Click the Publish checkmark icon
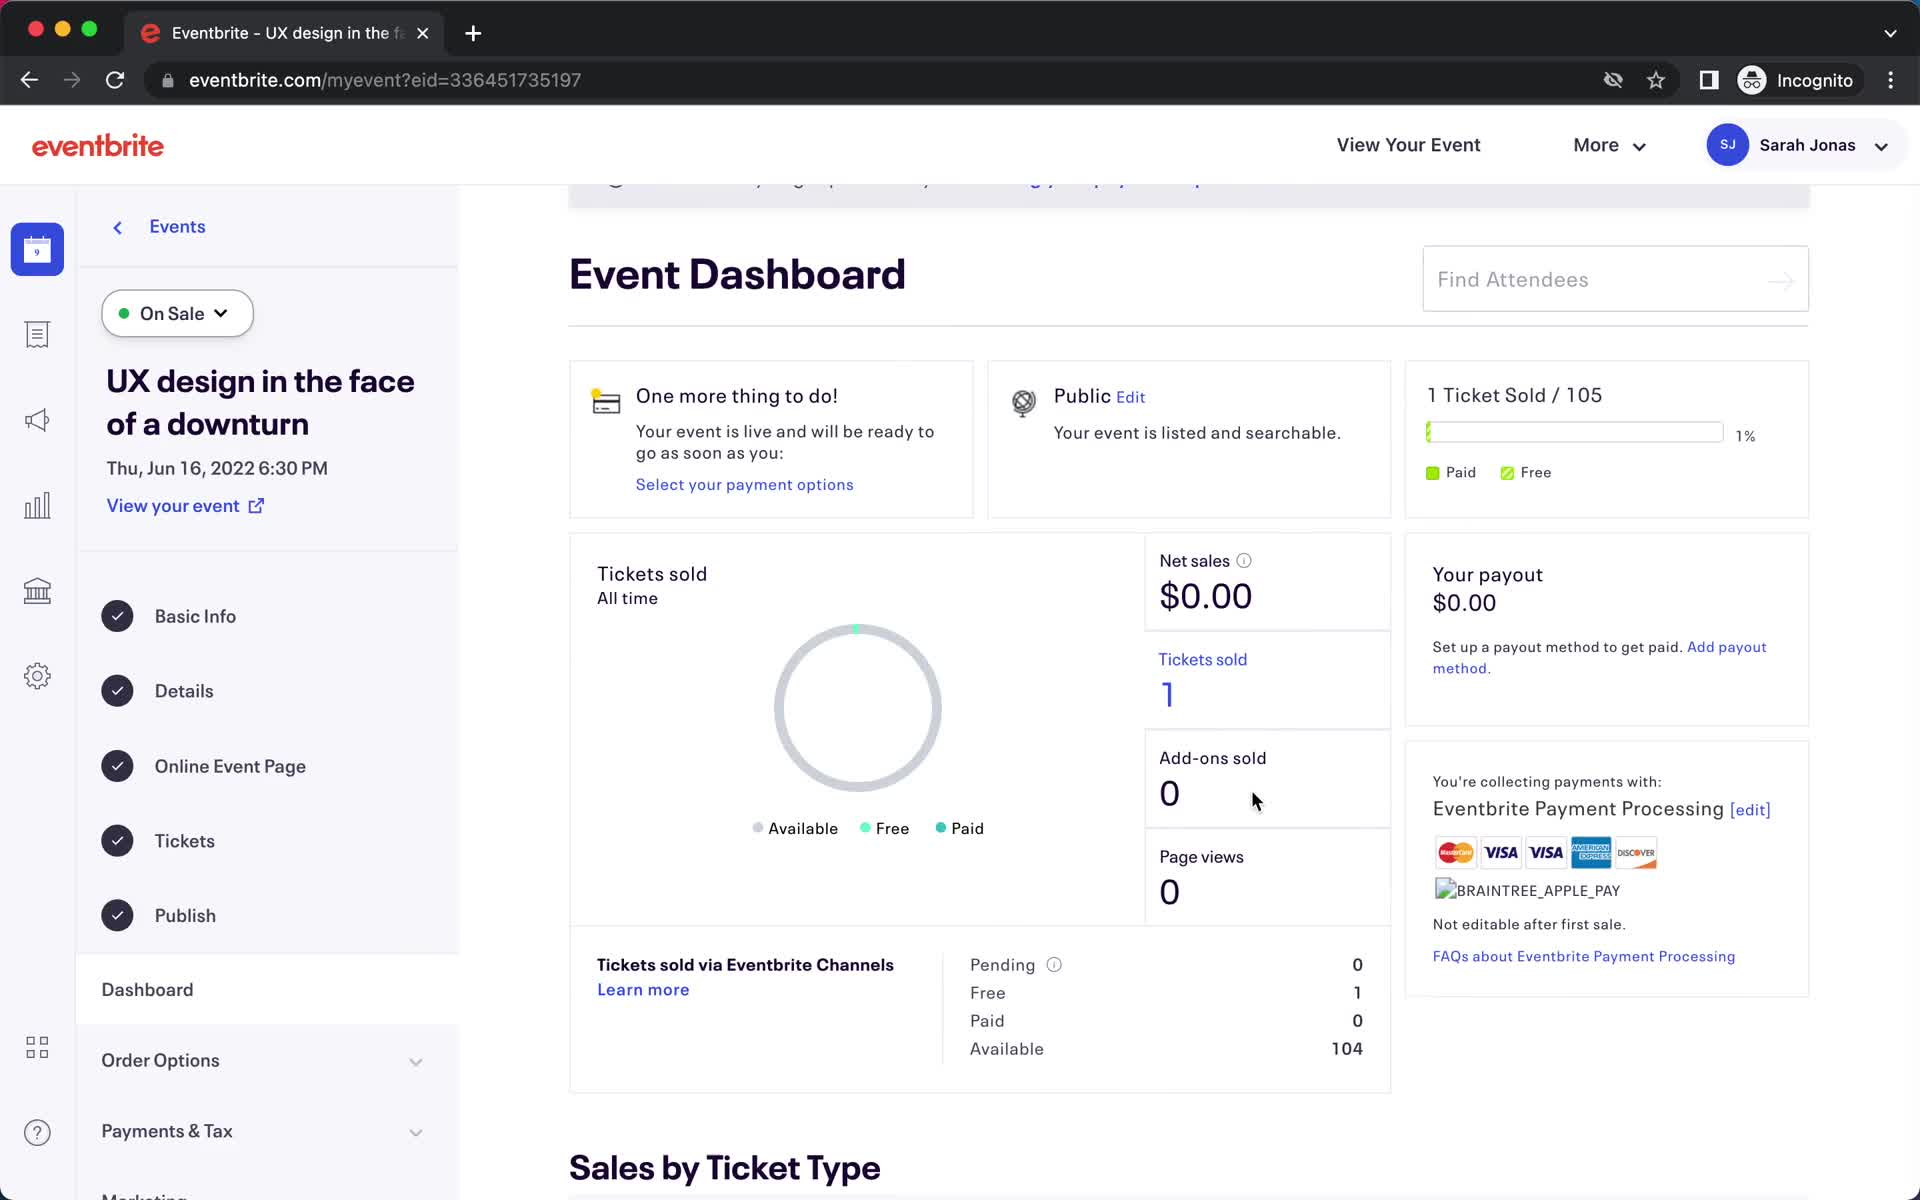The image size is (1920, 1200). (117, 916)
